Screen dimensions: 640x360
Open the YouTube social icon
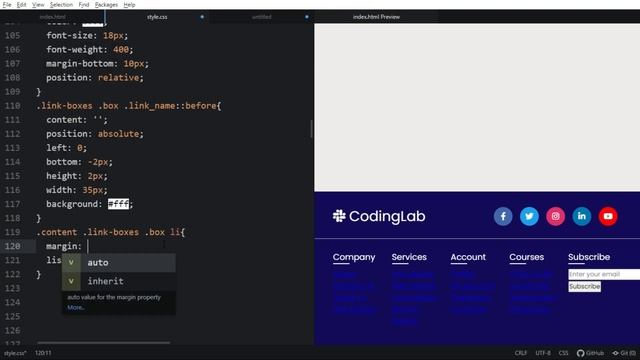click(608, 216)
